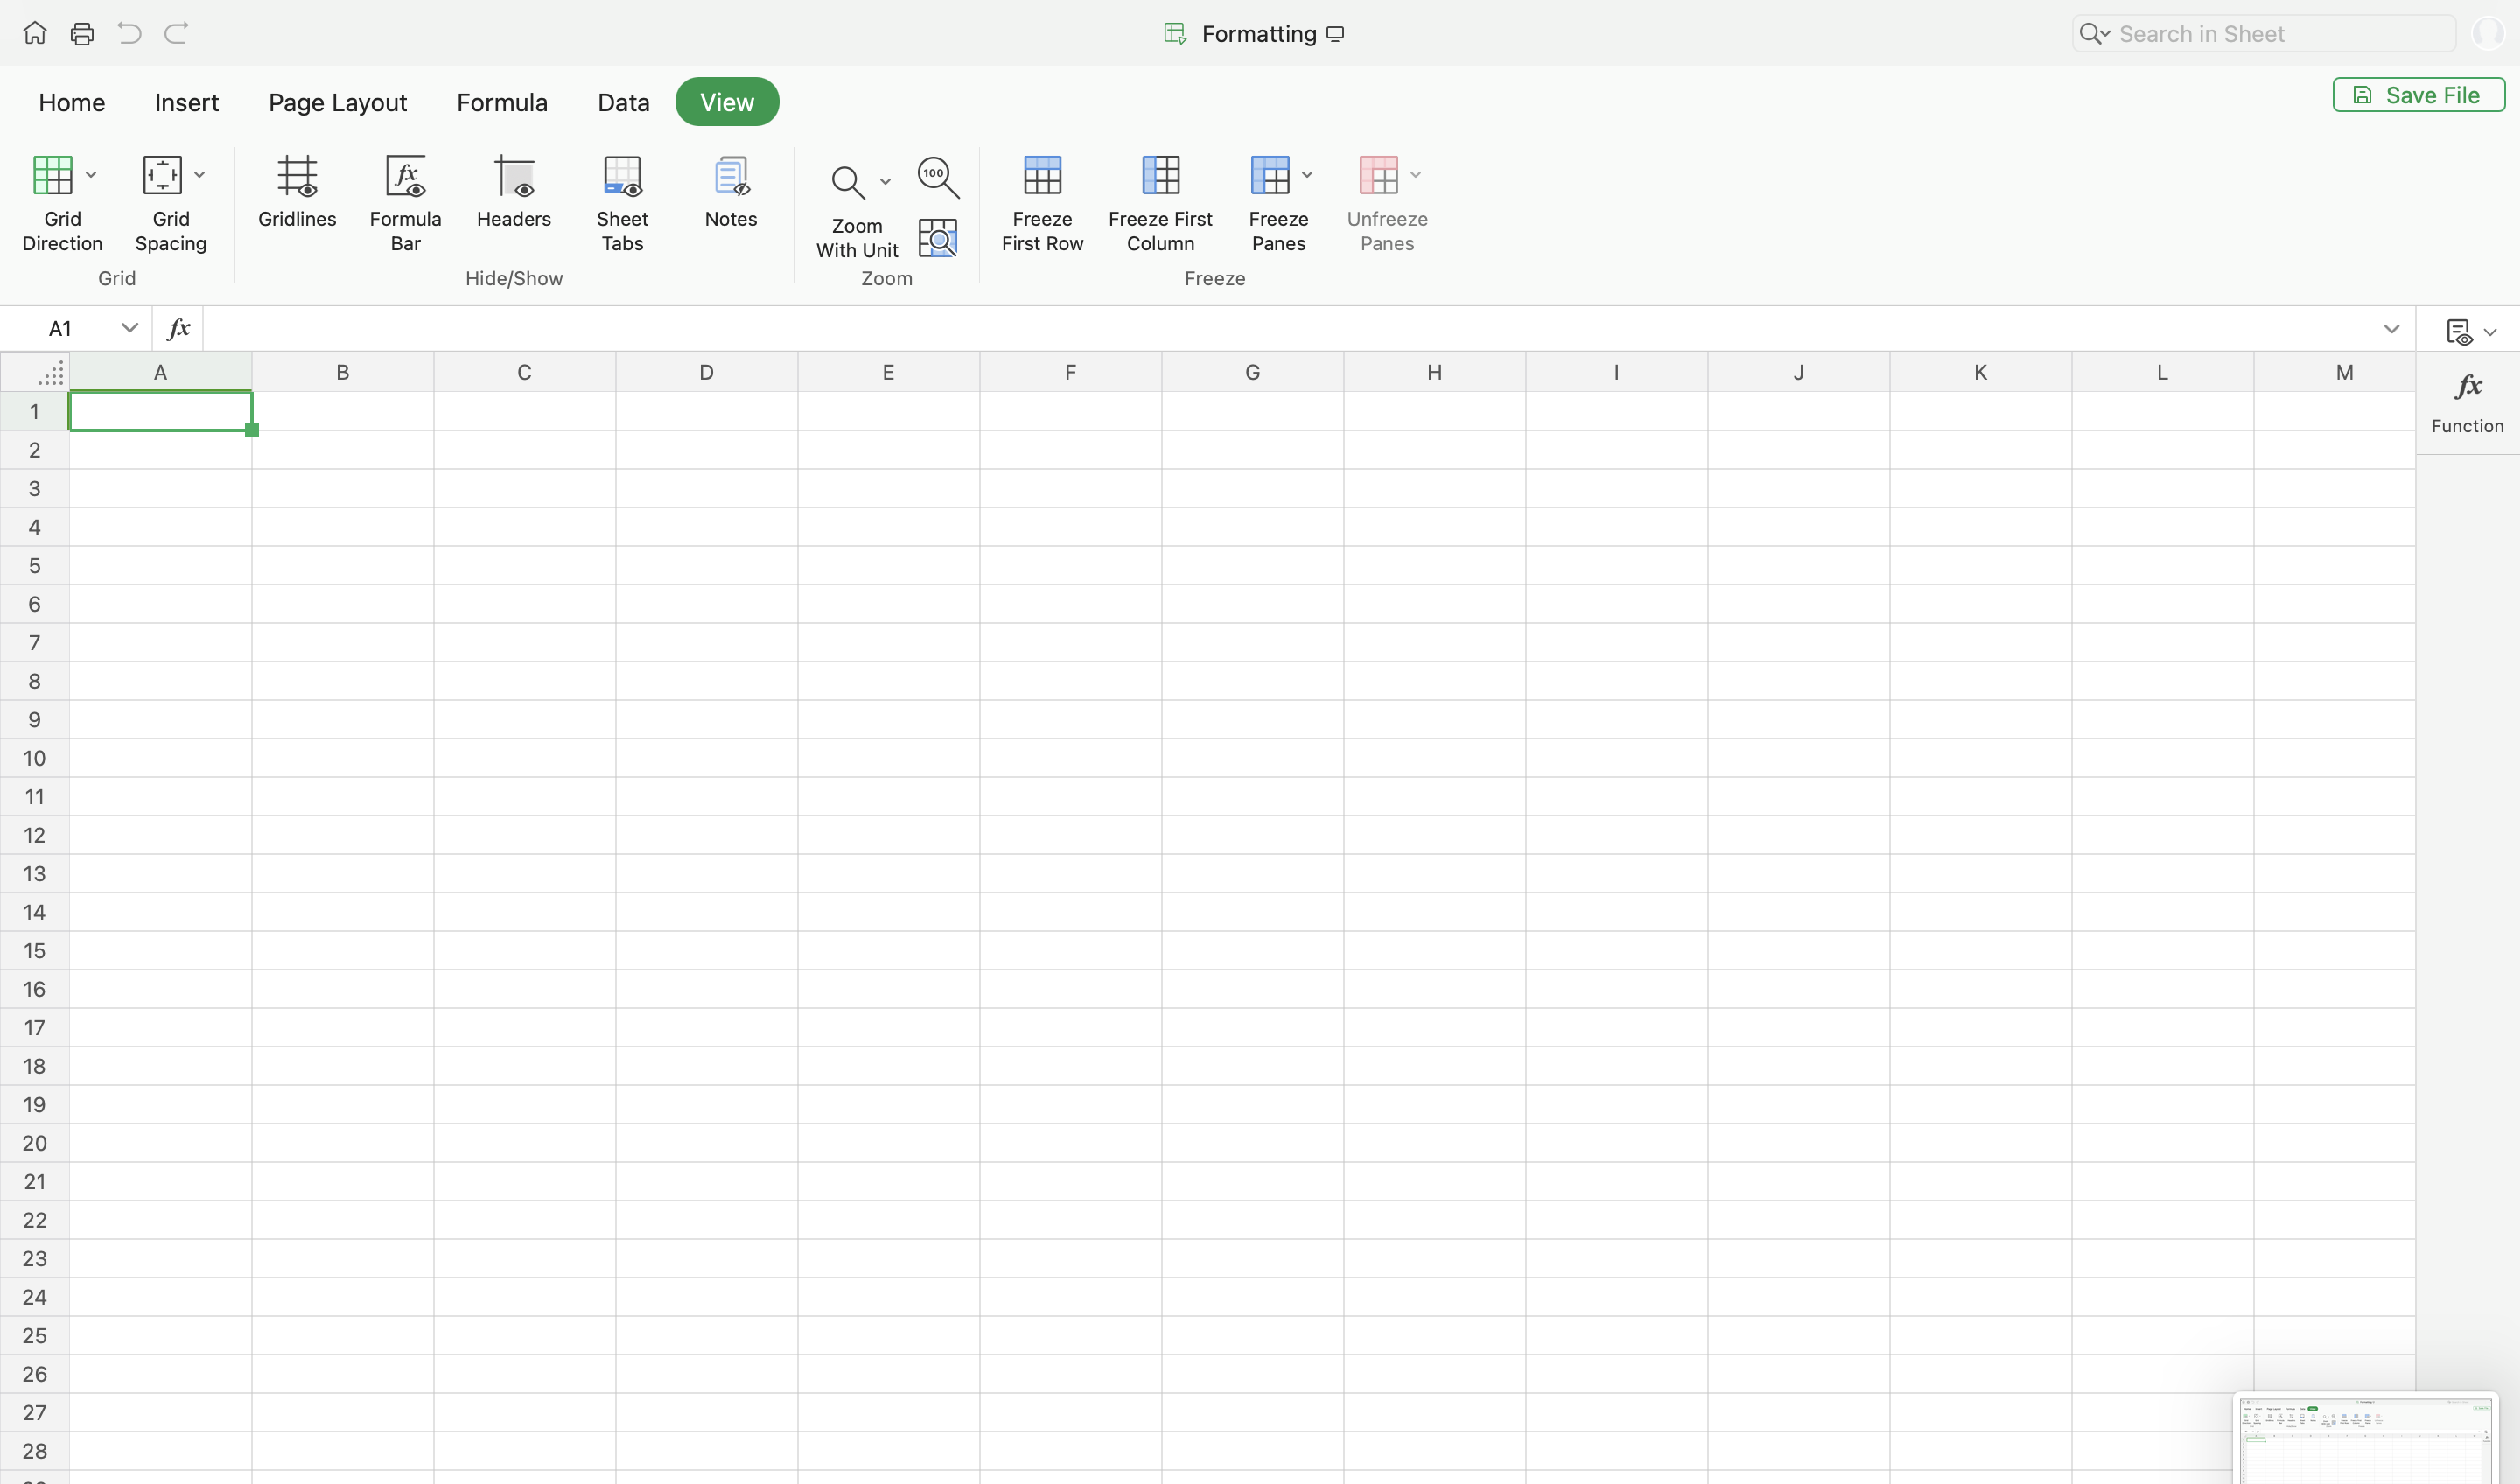The image size is (2520, 1484).
Task: Open the A1 cell name box dropdown
Action: pos(129,328)
